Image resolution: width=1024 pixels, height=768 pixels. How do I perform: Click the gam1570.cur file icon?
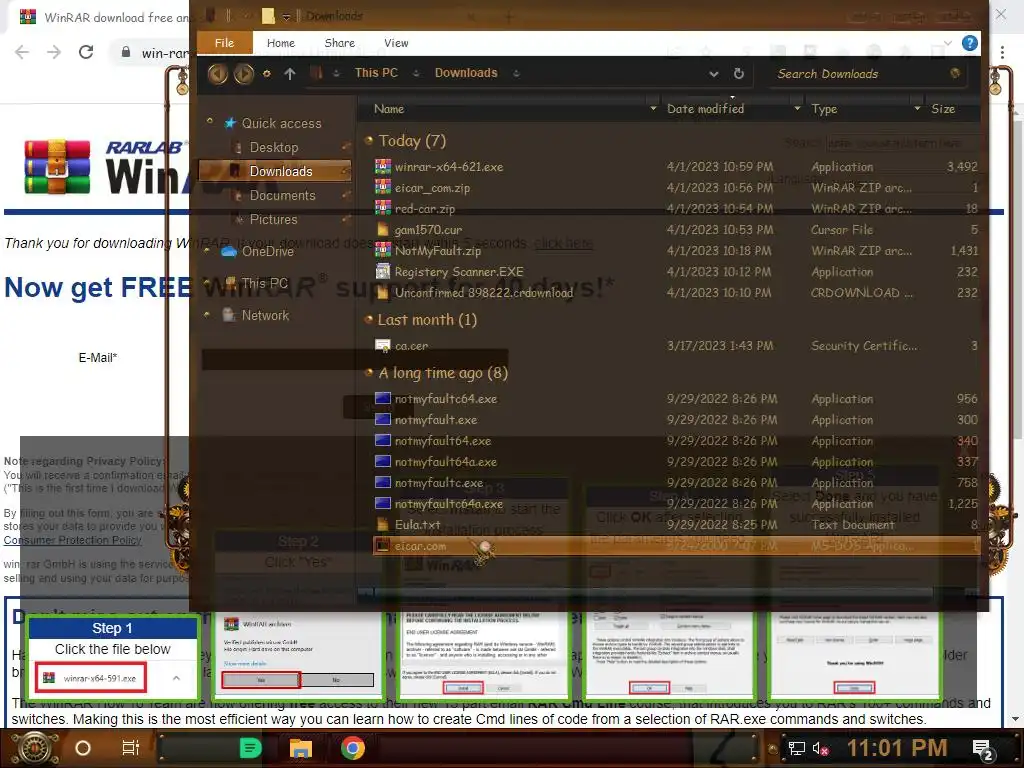coord(383,230)
